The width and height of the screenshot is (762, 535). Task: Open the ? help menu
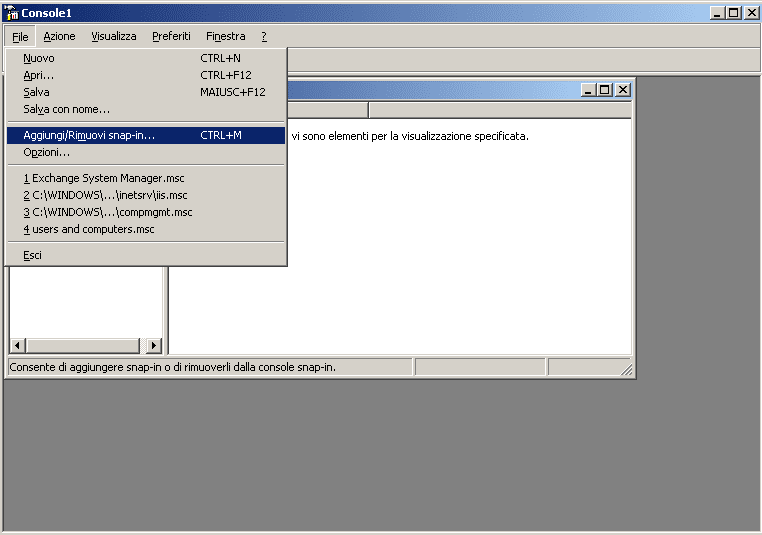(x=264, y=36)
